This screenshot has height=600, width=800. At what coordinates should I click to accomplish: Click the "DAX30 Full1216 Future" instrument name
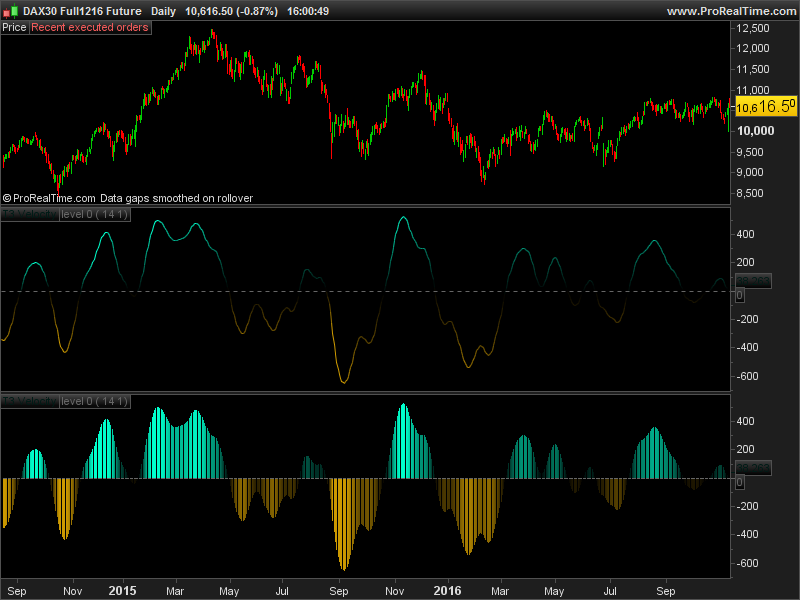pyautogui.click(x=82, y=11)
